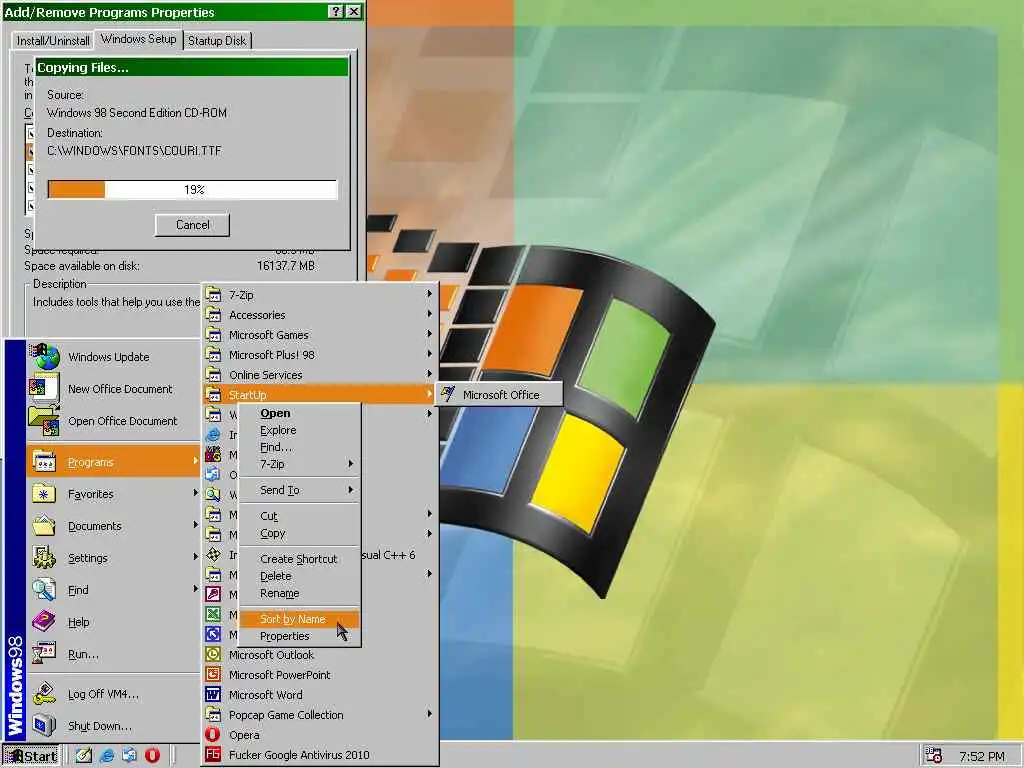Viewport: 1024px width, 768px height.
Task: Click the Log Off key icon
Action: [44, 694]
